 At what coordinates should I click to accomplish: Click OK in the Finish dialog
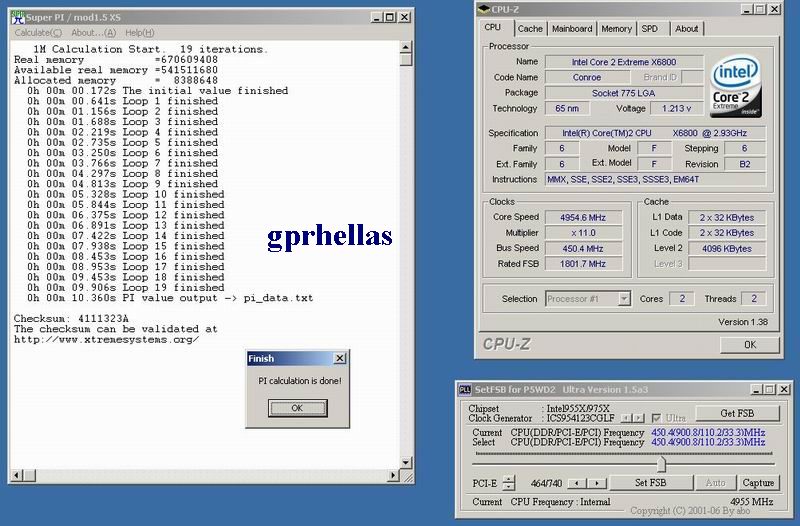click(297, 408)
